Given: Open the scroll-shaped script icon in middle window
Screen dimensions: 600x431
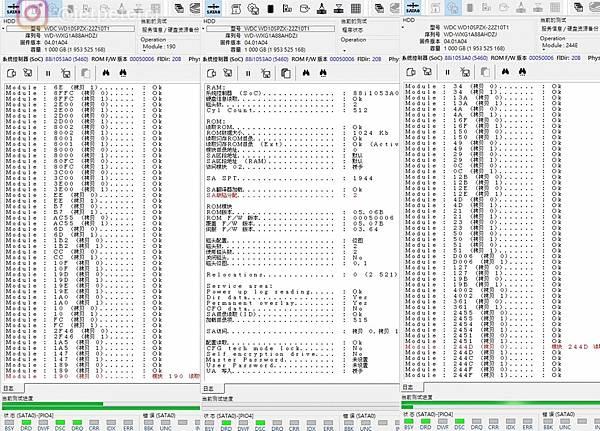Looking at the screenshot, I should pyautogui.click(x=236, y=8).
